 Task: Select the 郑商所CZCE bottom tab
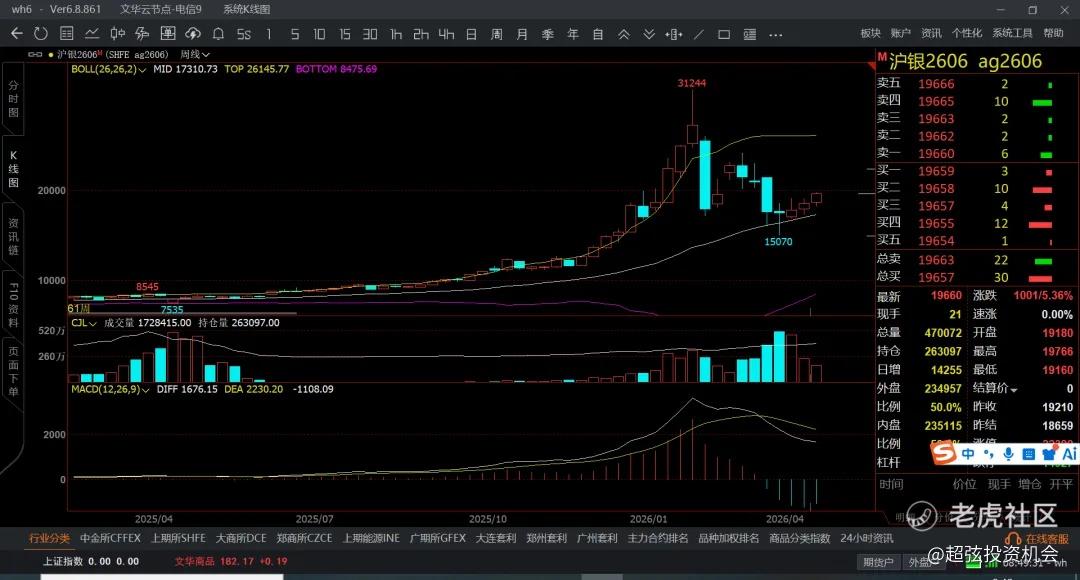(304, 538)
